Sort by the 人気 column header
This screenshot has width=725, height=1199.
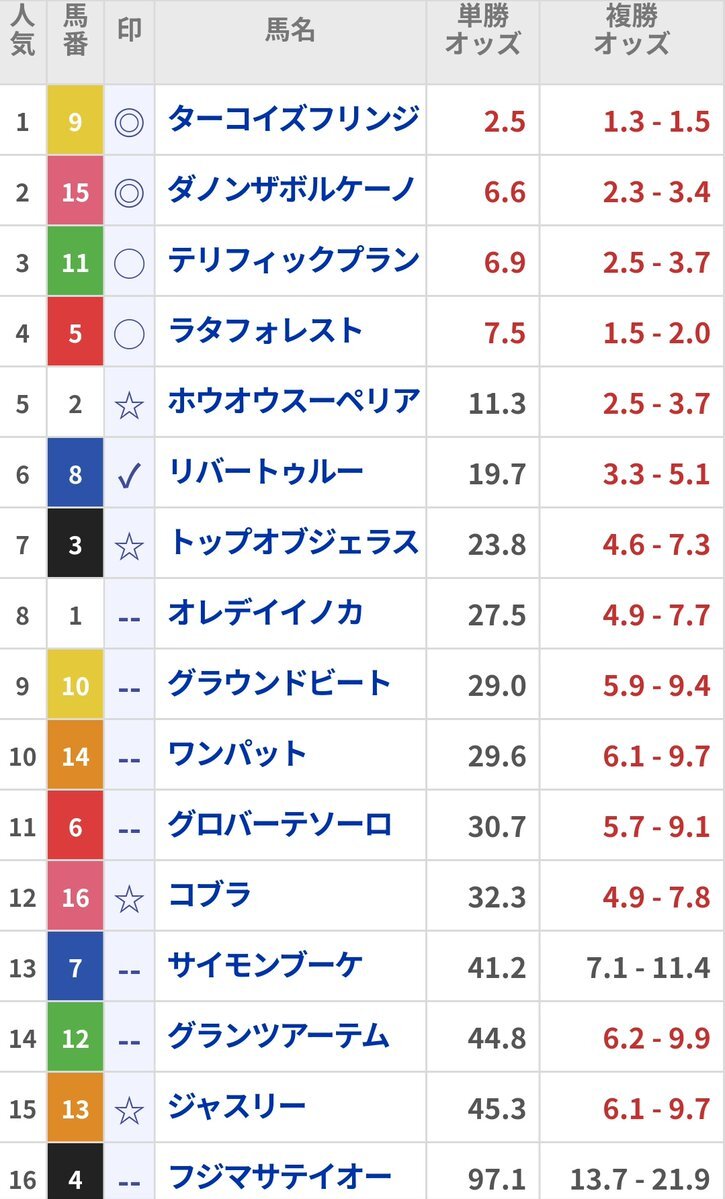23,31
